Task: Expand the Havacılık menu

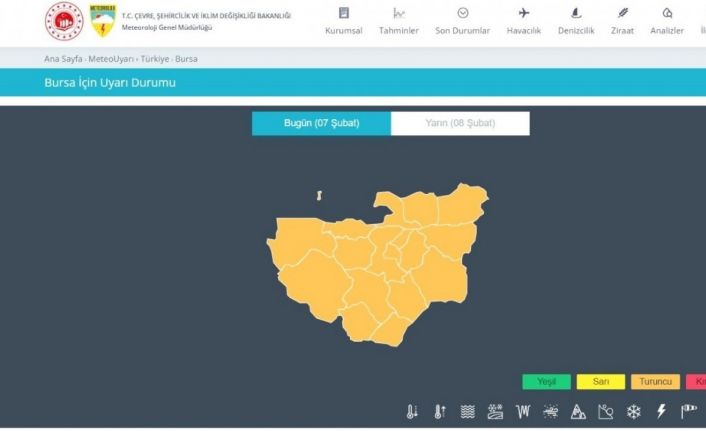Action: click(524, 21)
